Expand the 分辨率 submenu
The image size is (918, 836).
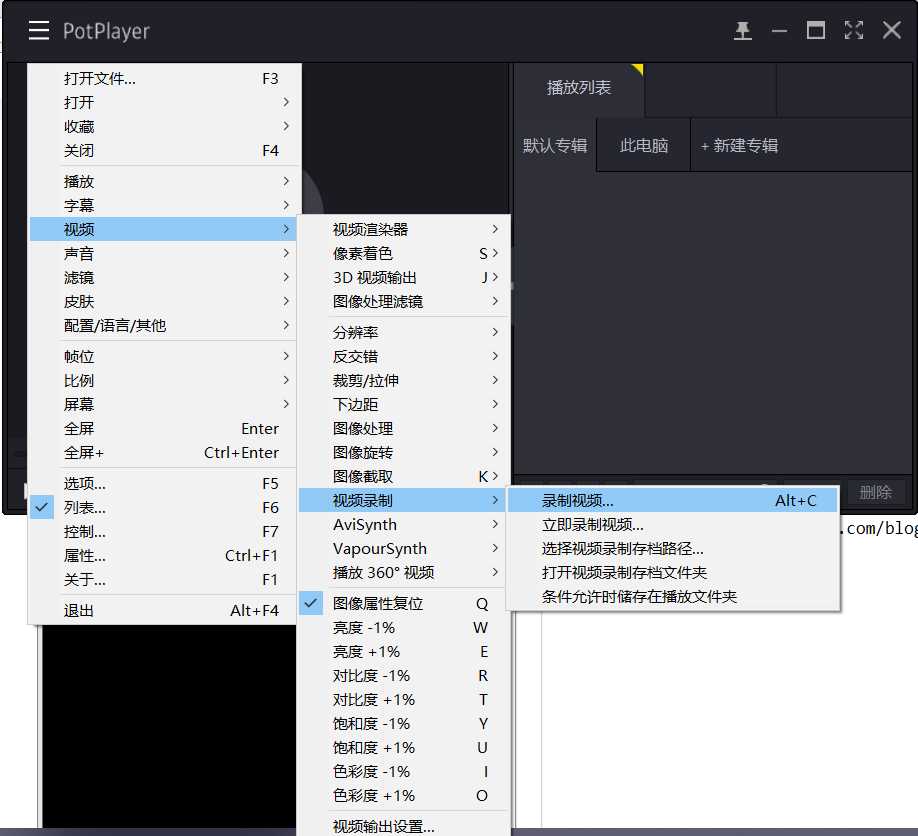coord(403,333)
